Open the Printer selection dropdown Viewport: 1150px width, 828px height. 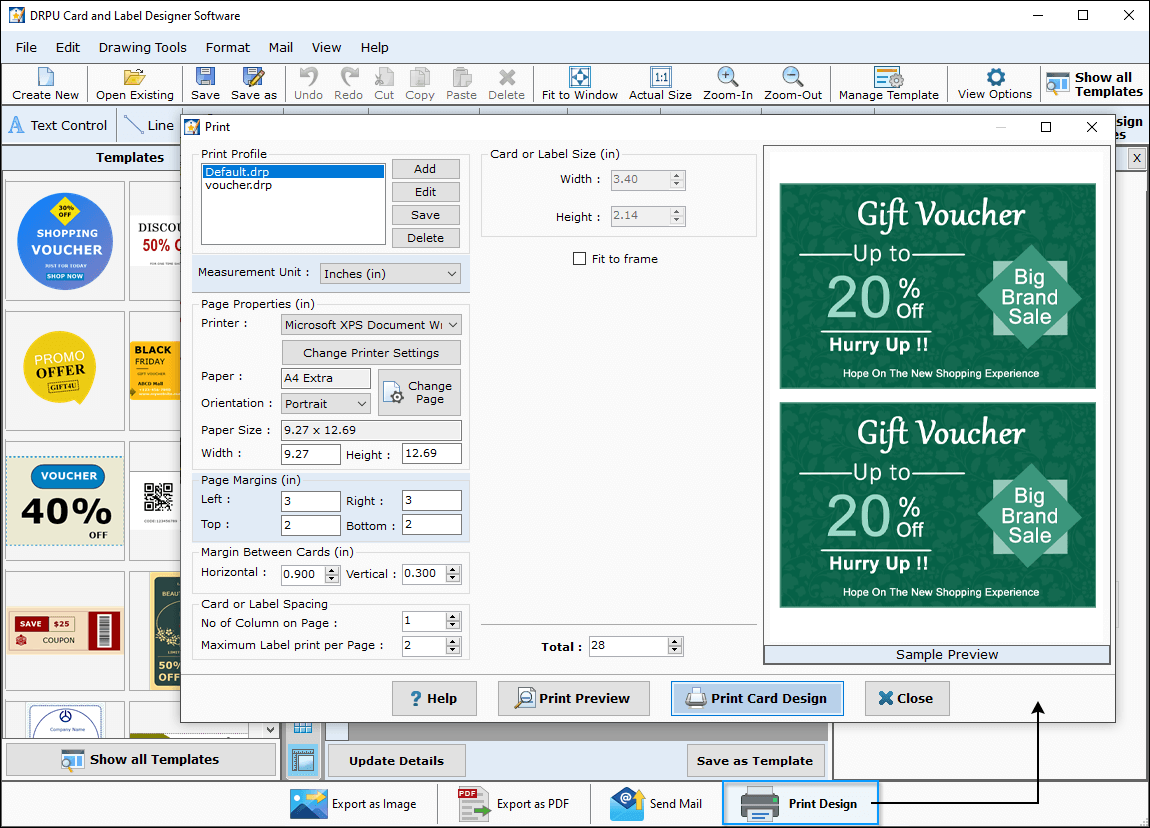coord(371,325)
